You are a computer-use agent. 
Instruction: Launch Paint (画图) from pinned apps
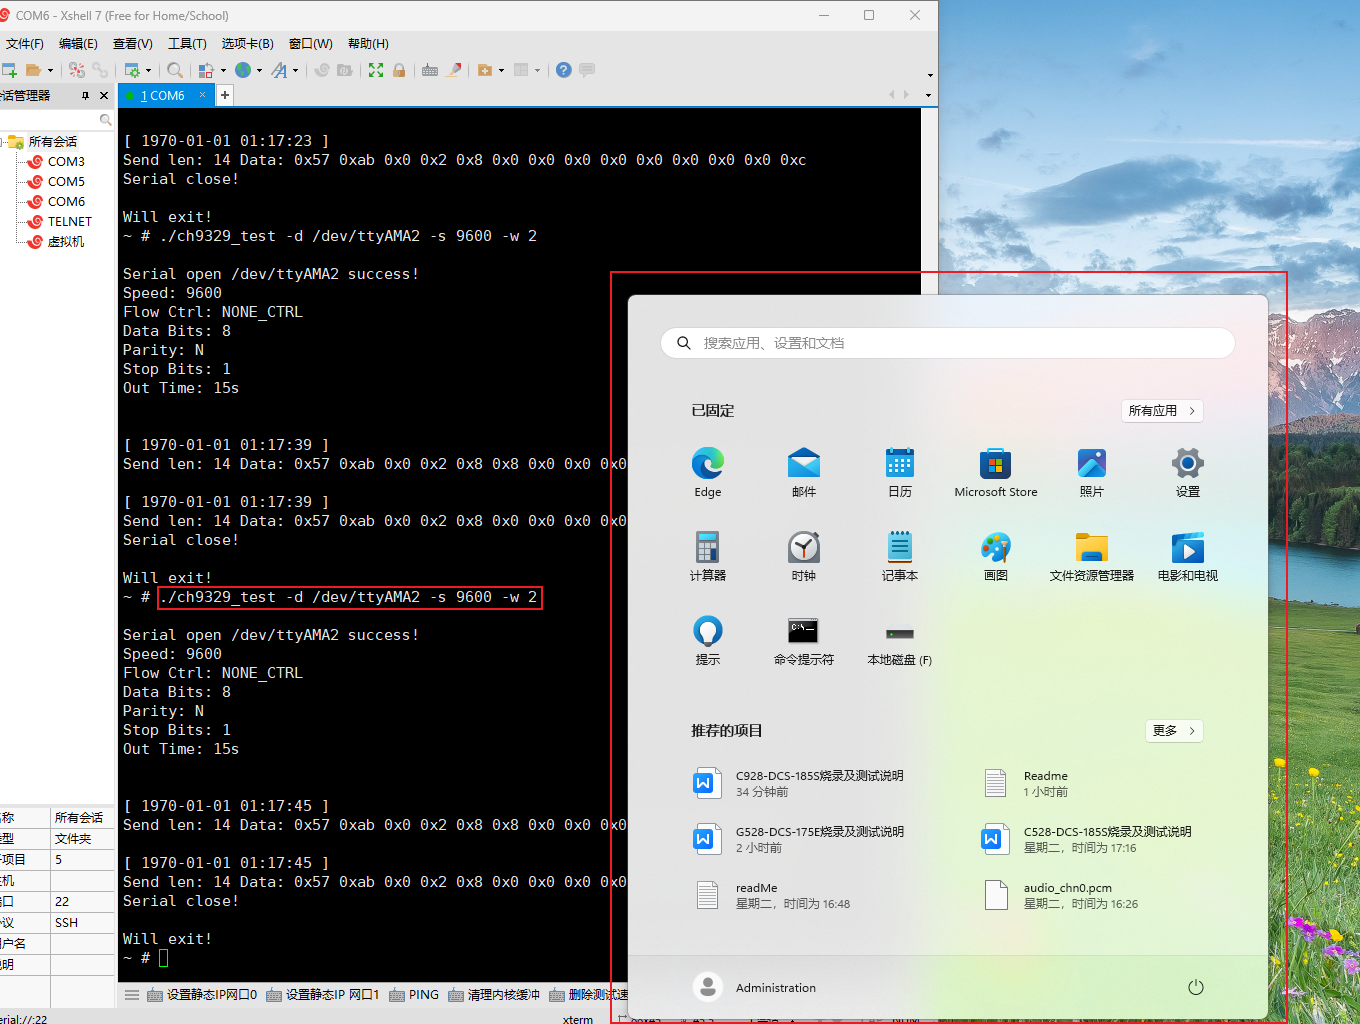[996, 557]
